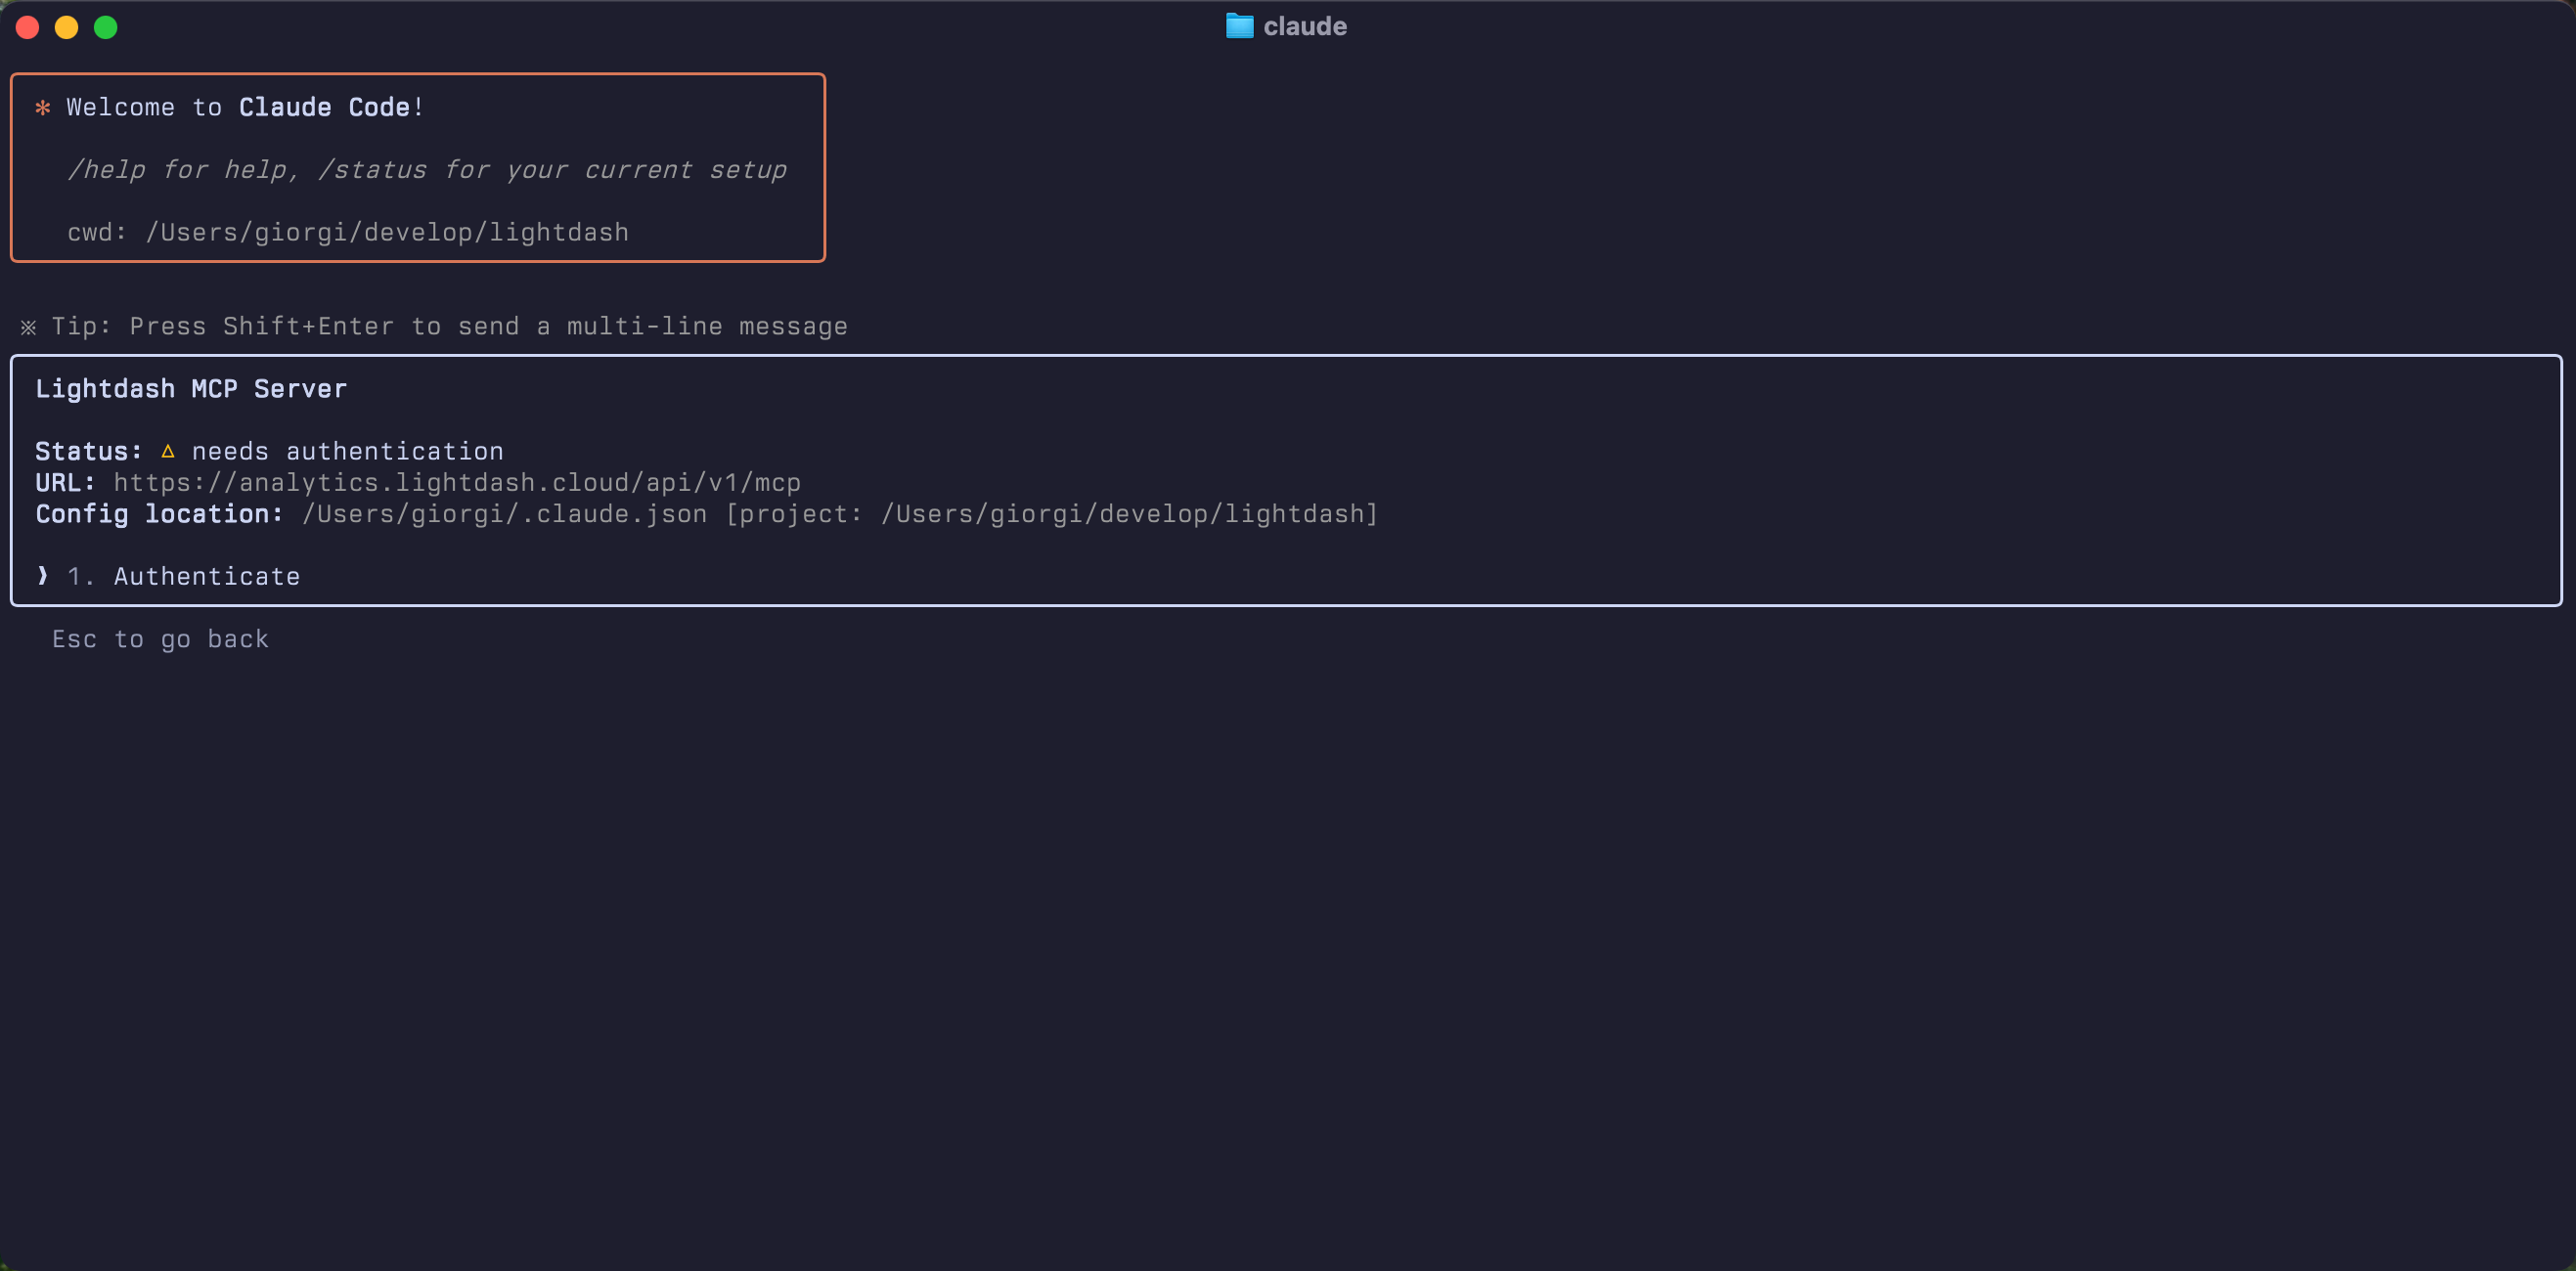Select the Authenticate menu option
Viewport: 2576px width, 1271px height.
[x=206, y=576]
